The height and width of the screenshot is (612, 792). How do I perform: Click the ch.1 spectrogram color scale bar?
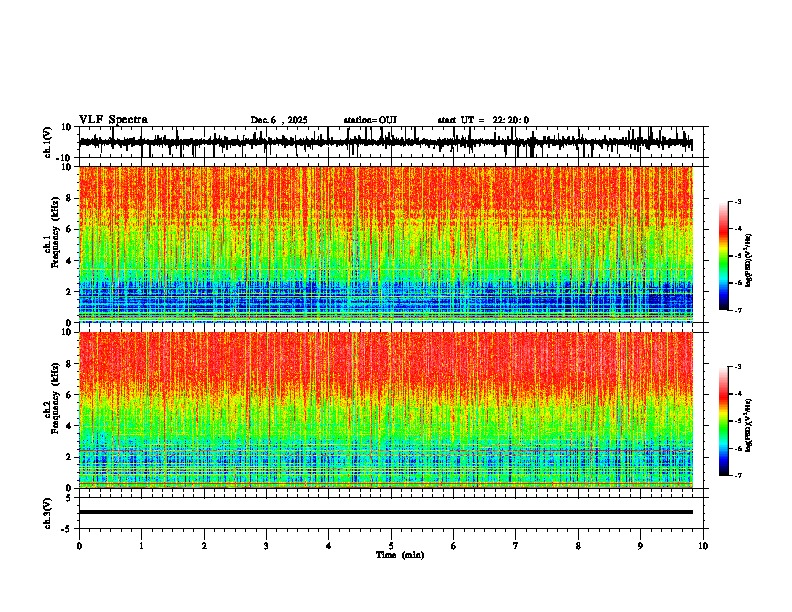[723, 256]
